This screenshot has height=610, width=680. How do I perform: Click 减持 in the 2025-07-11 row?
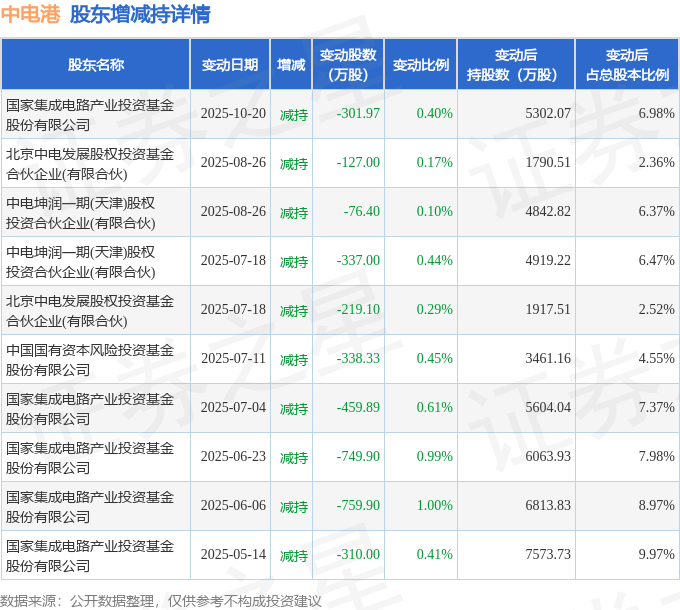[294, 360]
